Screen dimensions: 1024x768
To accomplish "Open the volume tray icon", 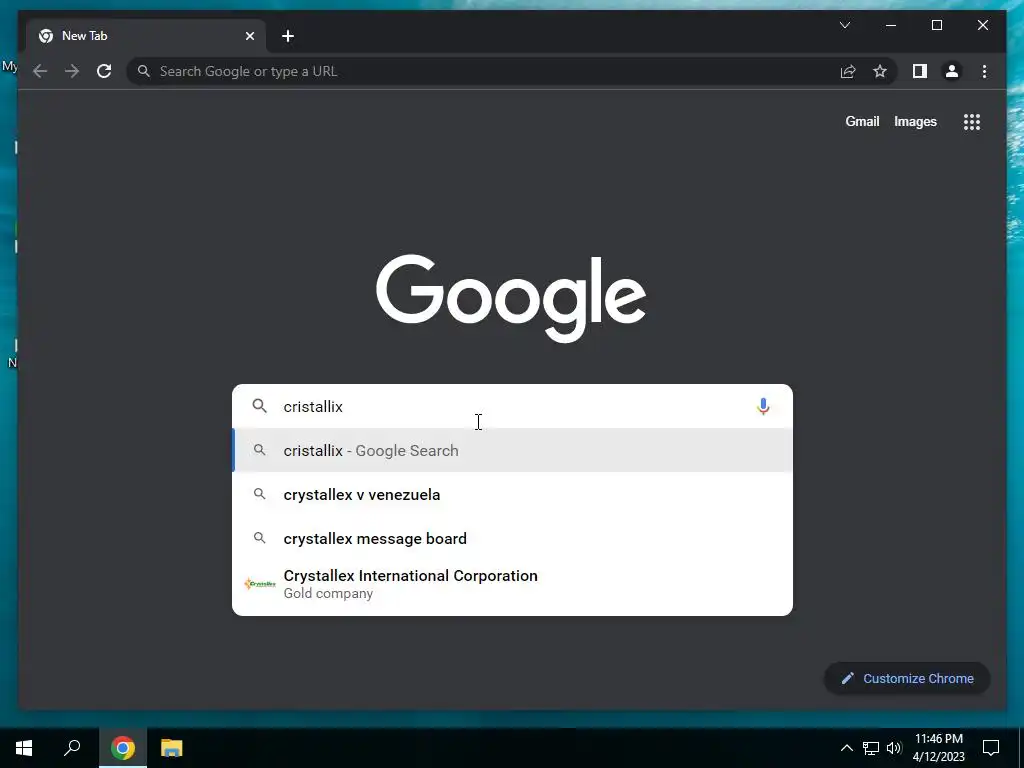I will click(894, 748).
